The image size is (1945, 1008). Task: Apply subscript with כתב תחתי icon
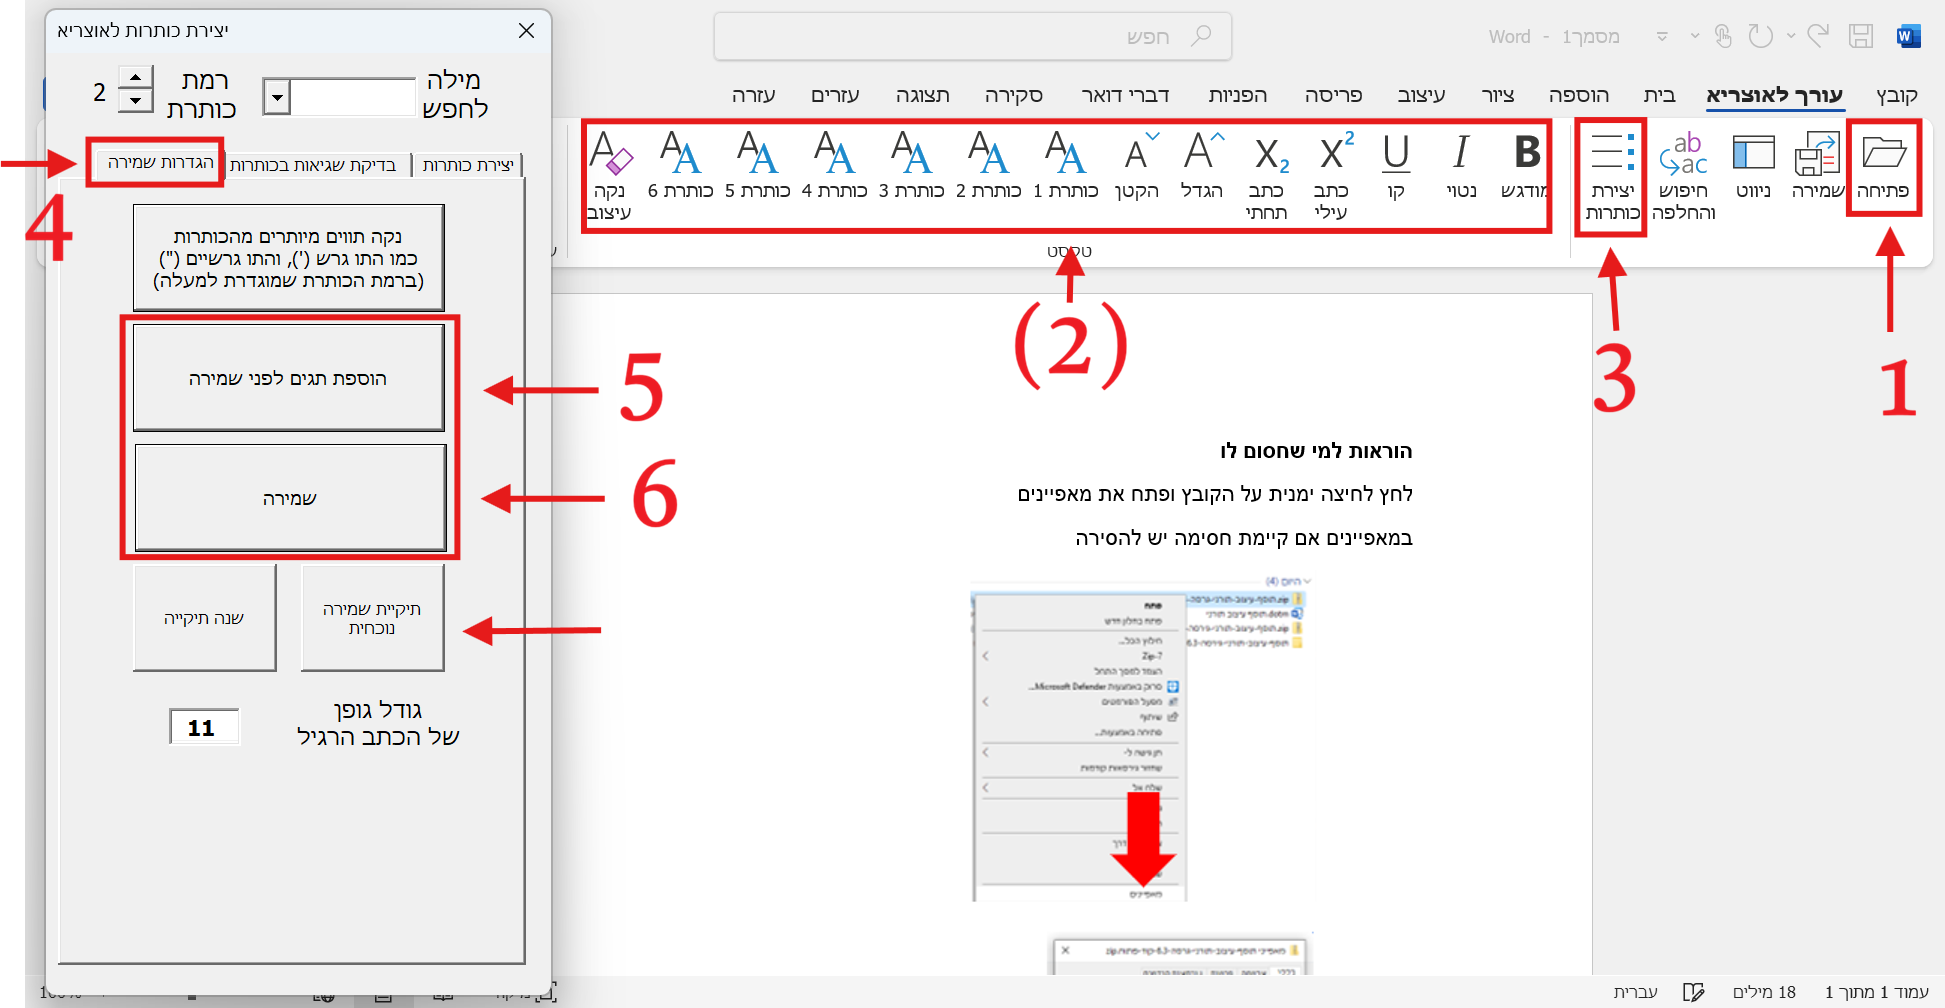(x=1268, y=155)
